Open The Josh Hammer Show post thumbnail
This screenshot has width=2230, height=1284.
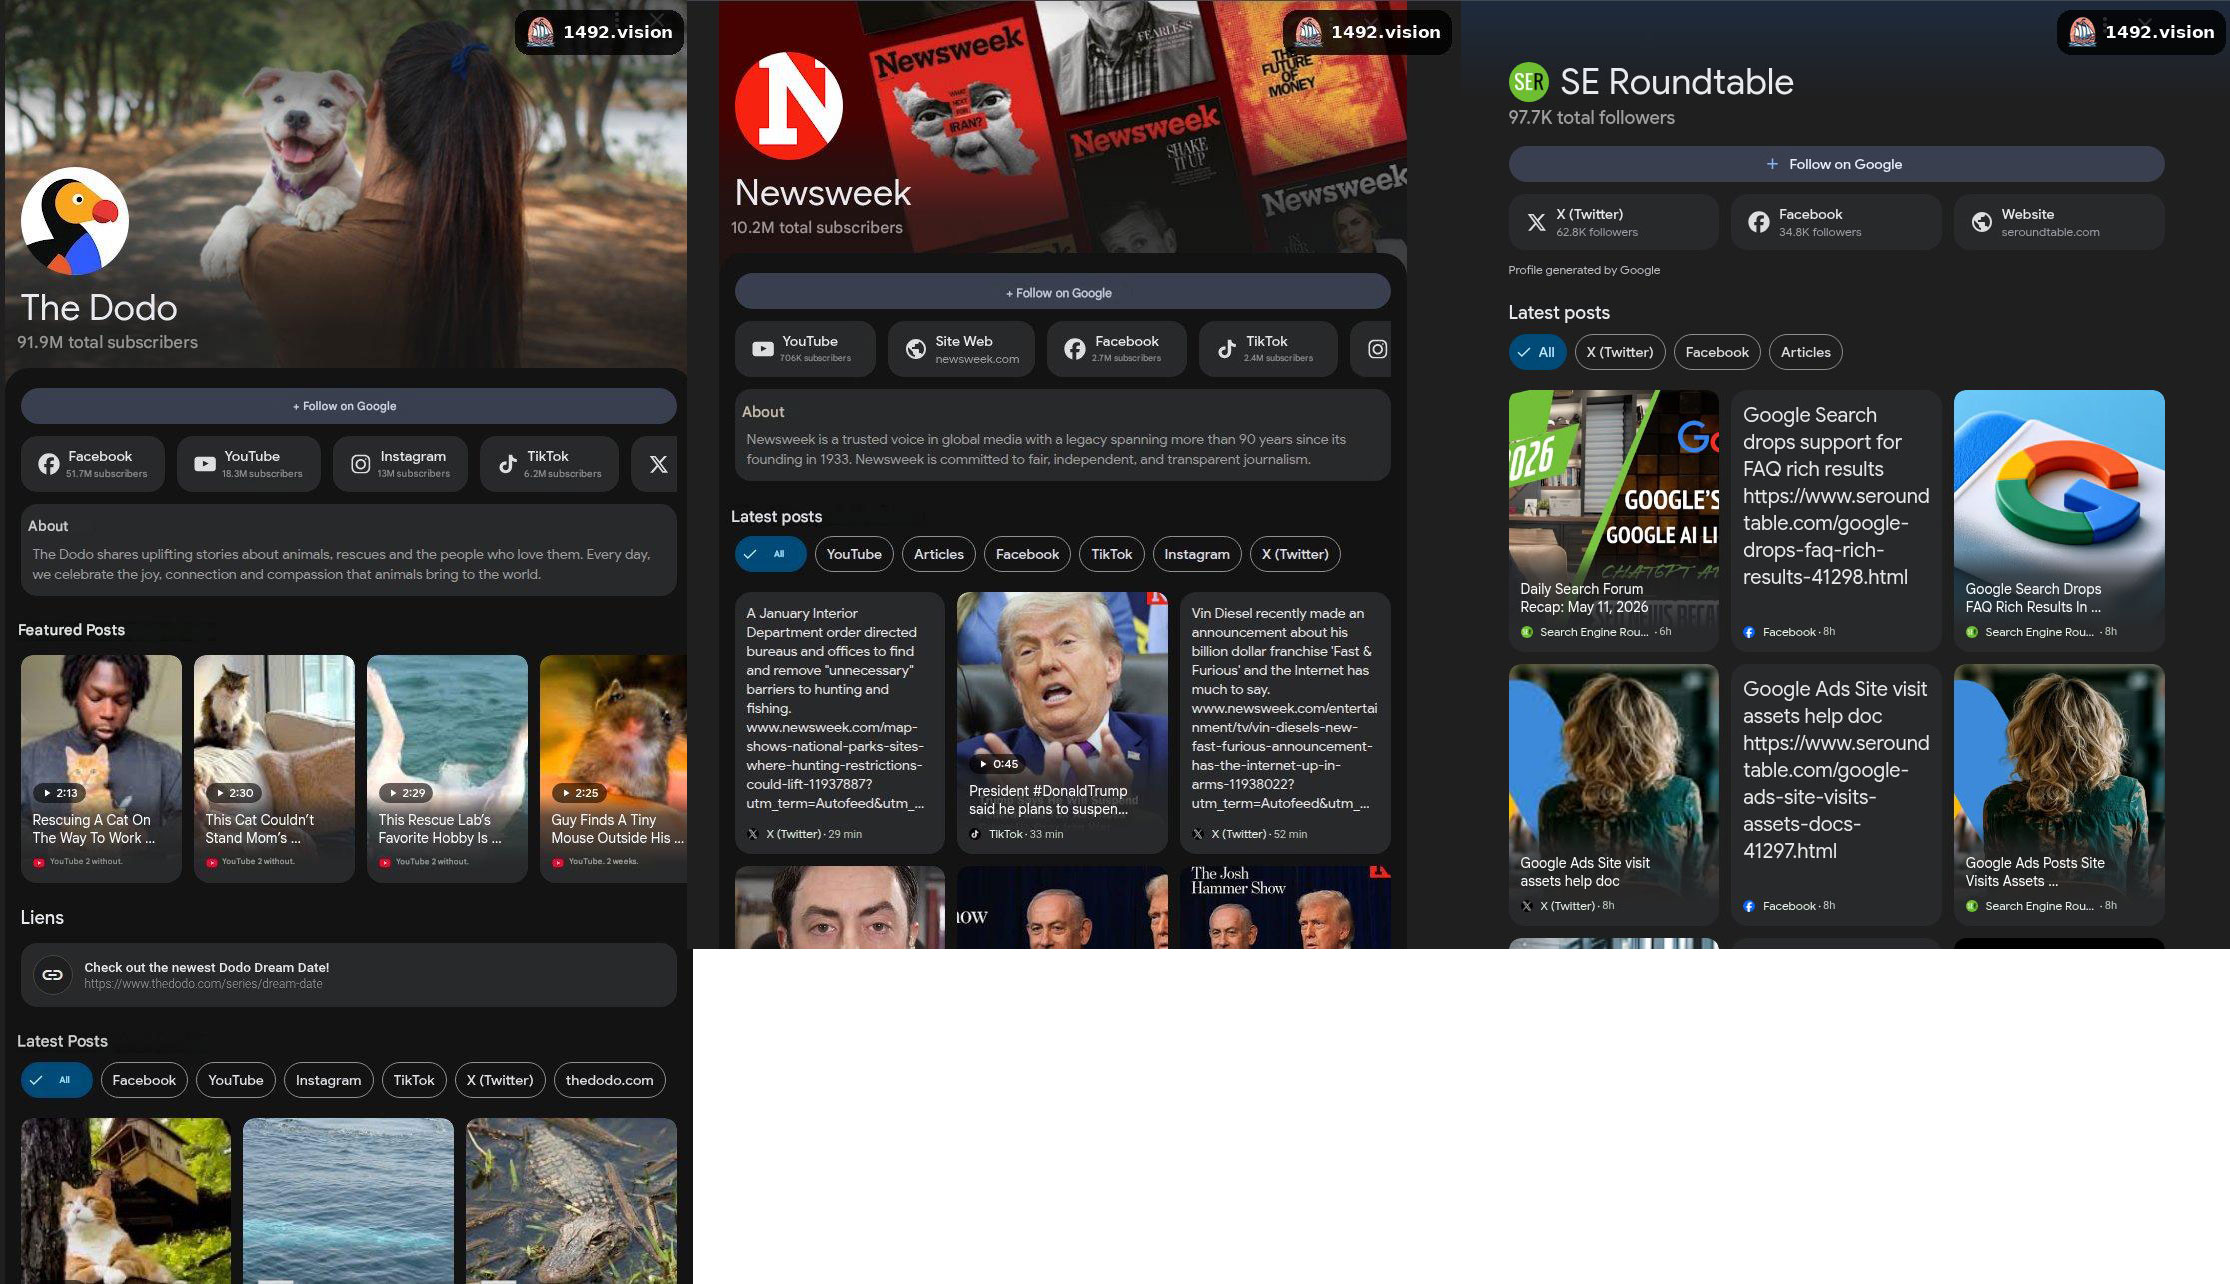pyautogui.click(x=1285, y=907)
